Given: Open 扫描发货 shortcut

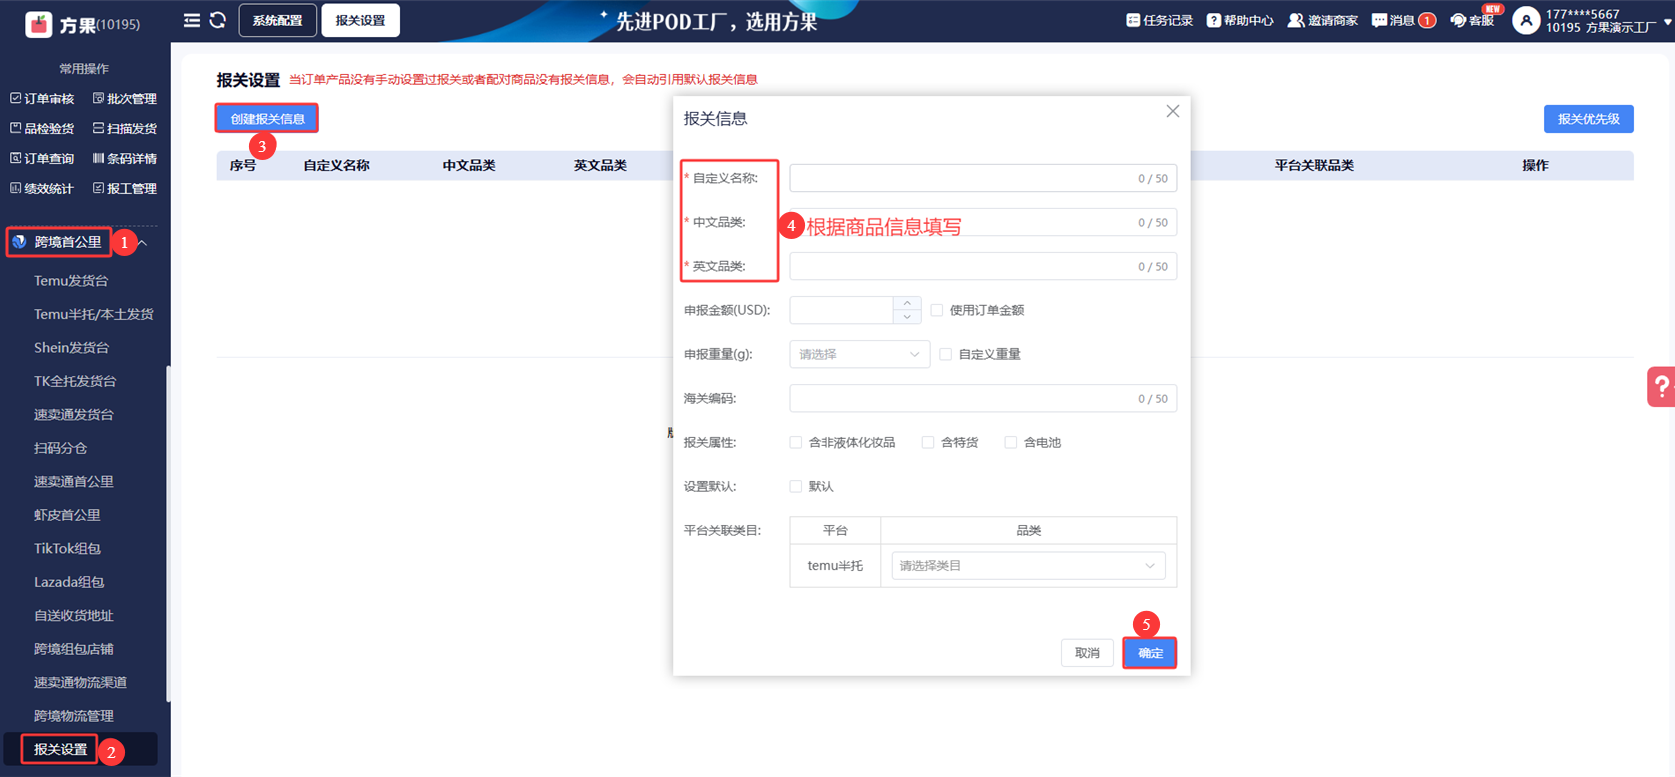Looking at the screenshot, I should 125,129.
